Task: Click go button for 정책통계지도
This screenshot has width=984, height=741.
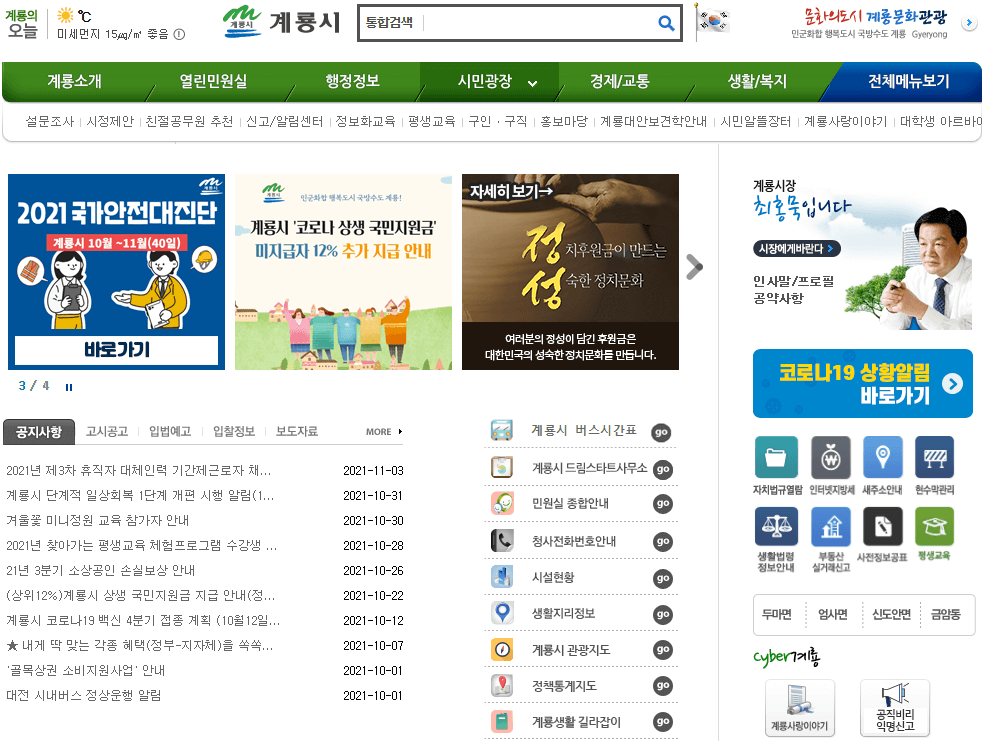Action: coord(663,686)
